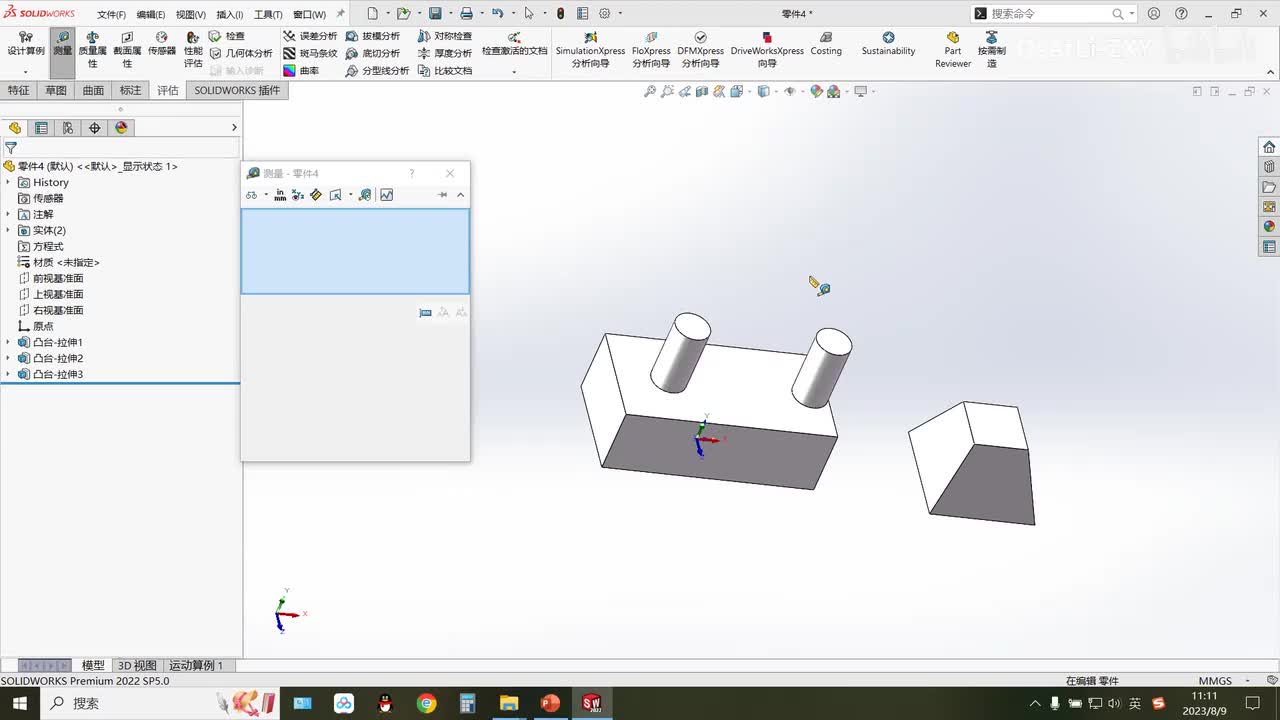Screen dimensions: 1280x720
Task: Open the Sustainability tool
Action: [x=888, y=44]
